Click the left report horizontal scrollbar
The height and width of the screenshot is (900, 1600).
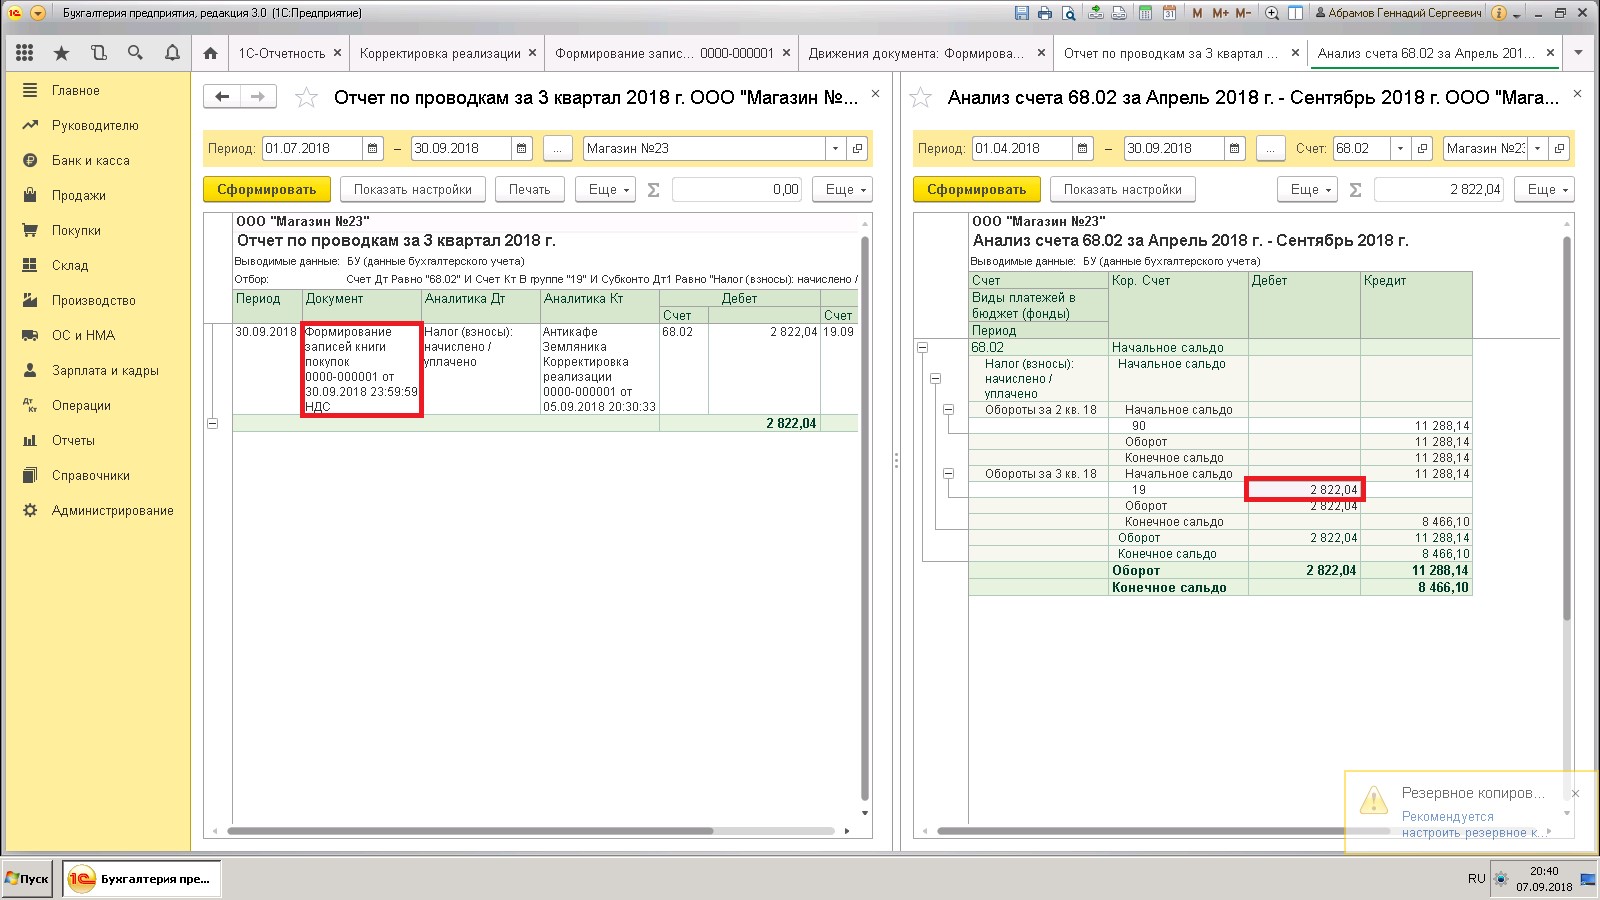pyautogui.click(x=470, y=831)
